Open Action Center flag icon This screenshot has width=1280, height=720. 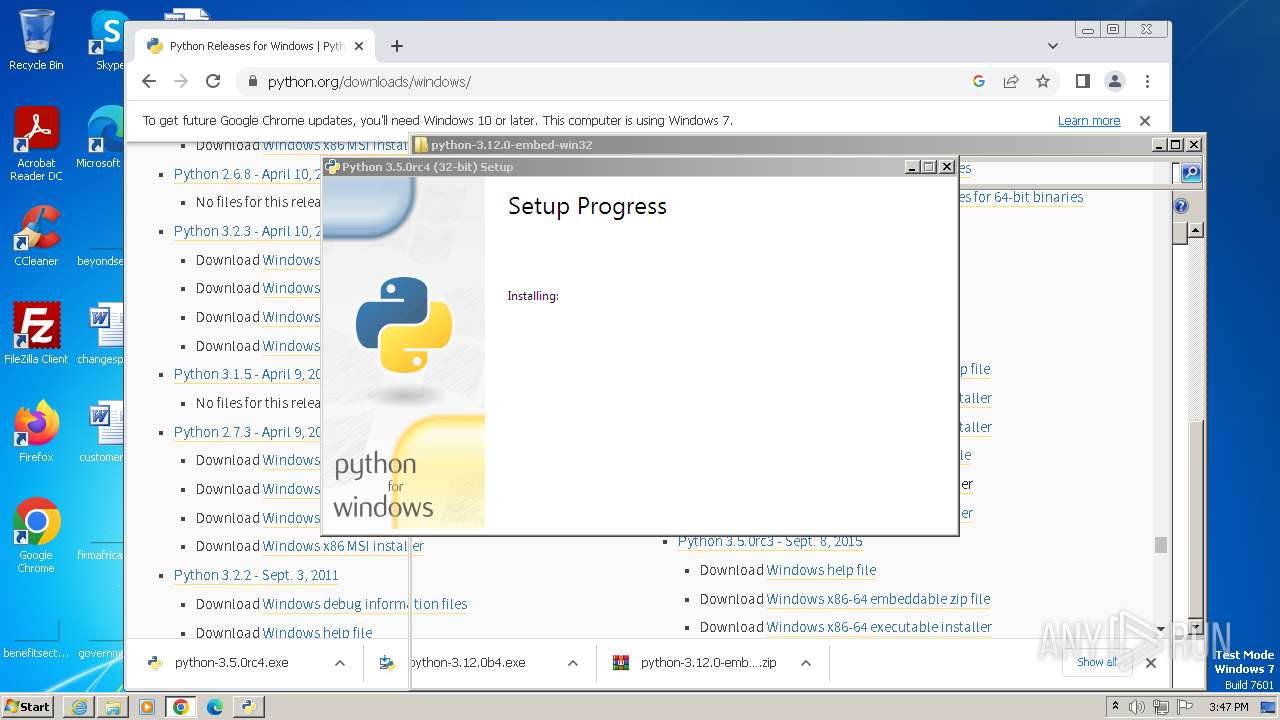(1185, 707)
